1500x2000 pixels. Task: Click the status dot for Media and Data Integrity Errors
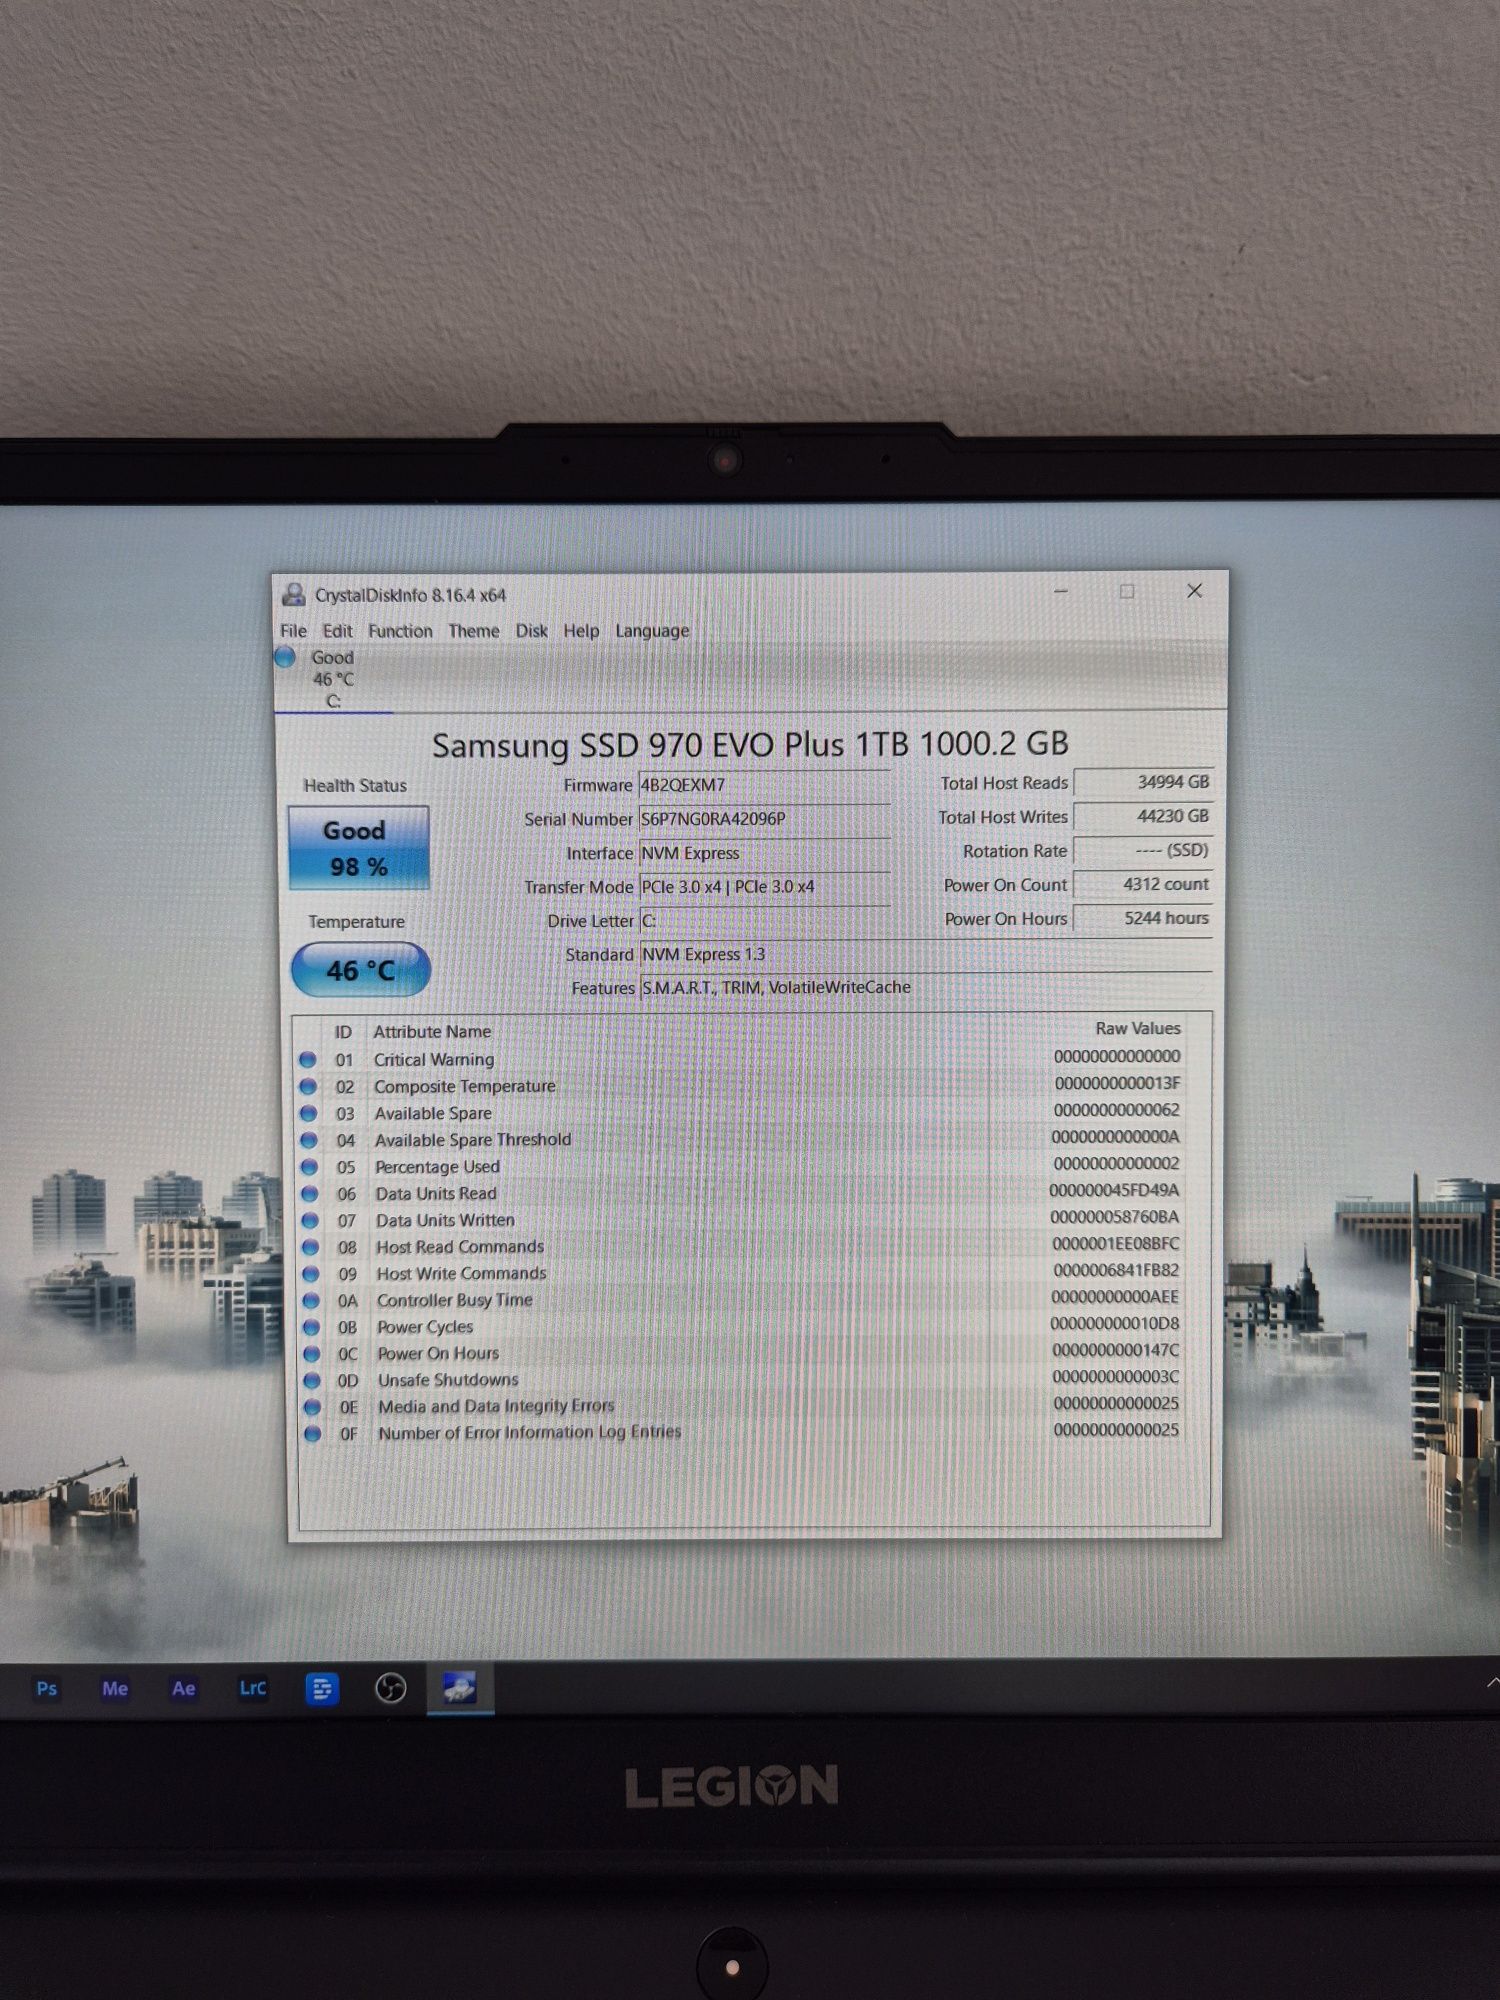[312, 1407]
